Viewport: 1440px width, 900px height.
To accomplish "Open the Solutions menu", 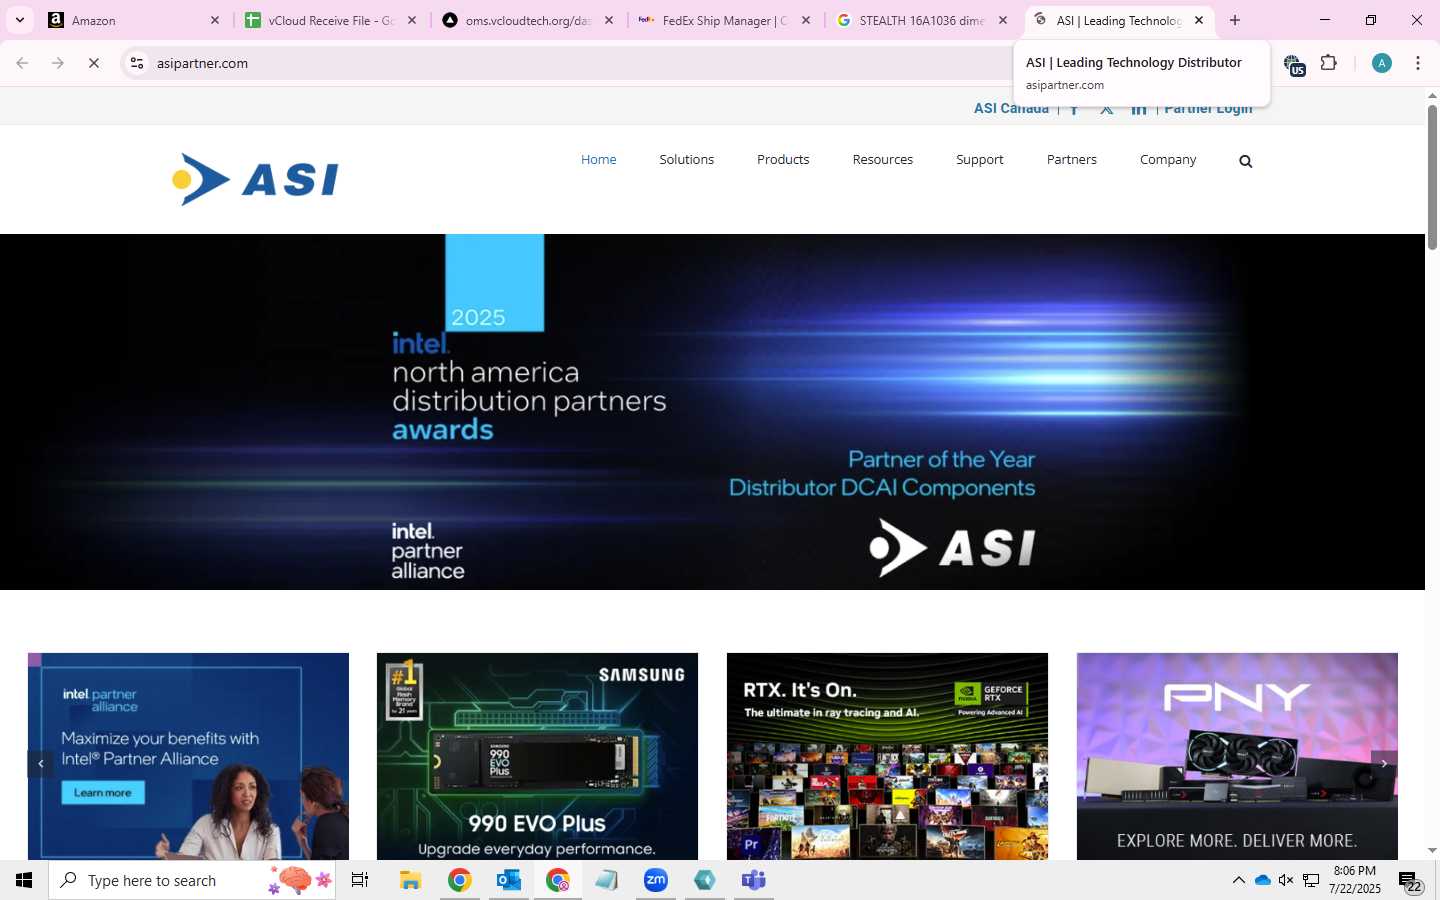I will click(x=686, y=160).
